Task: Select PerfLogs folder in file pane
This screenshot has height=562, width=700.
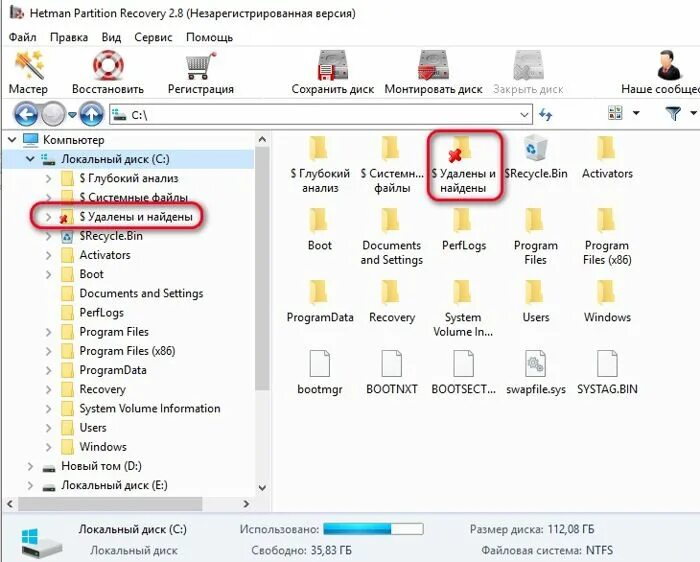Action: tap(463, 229)
